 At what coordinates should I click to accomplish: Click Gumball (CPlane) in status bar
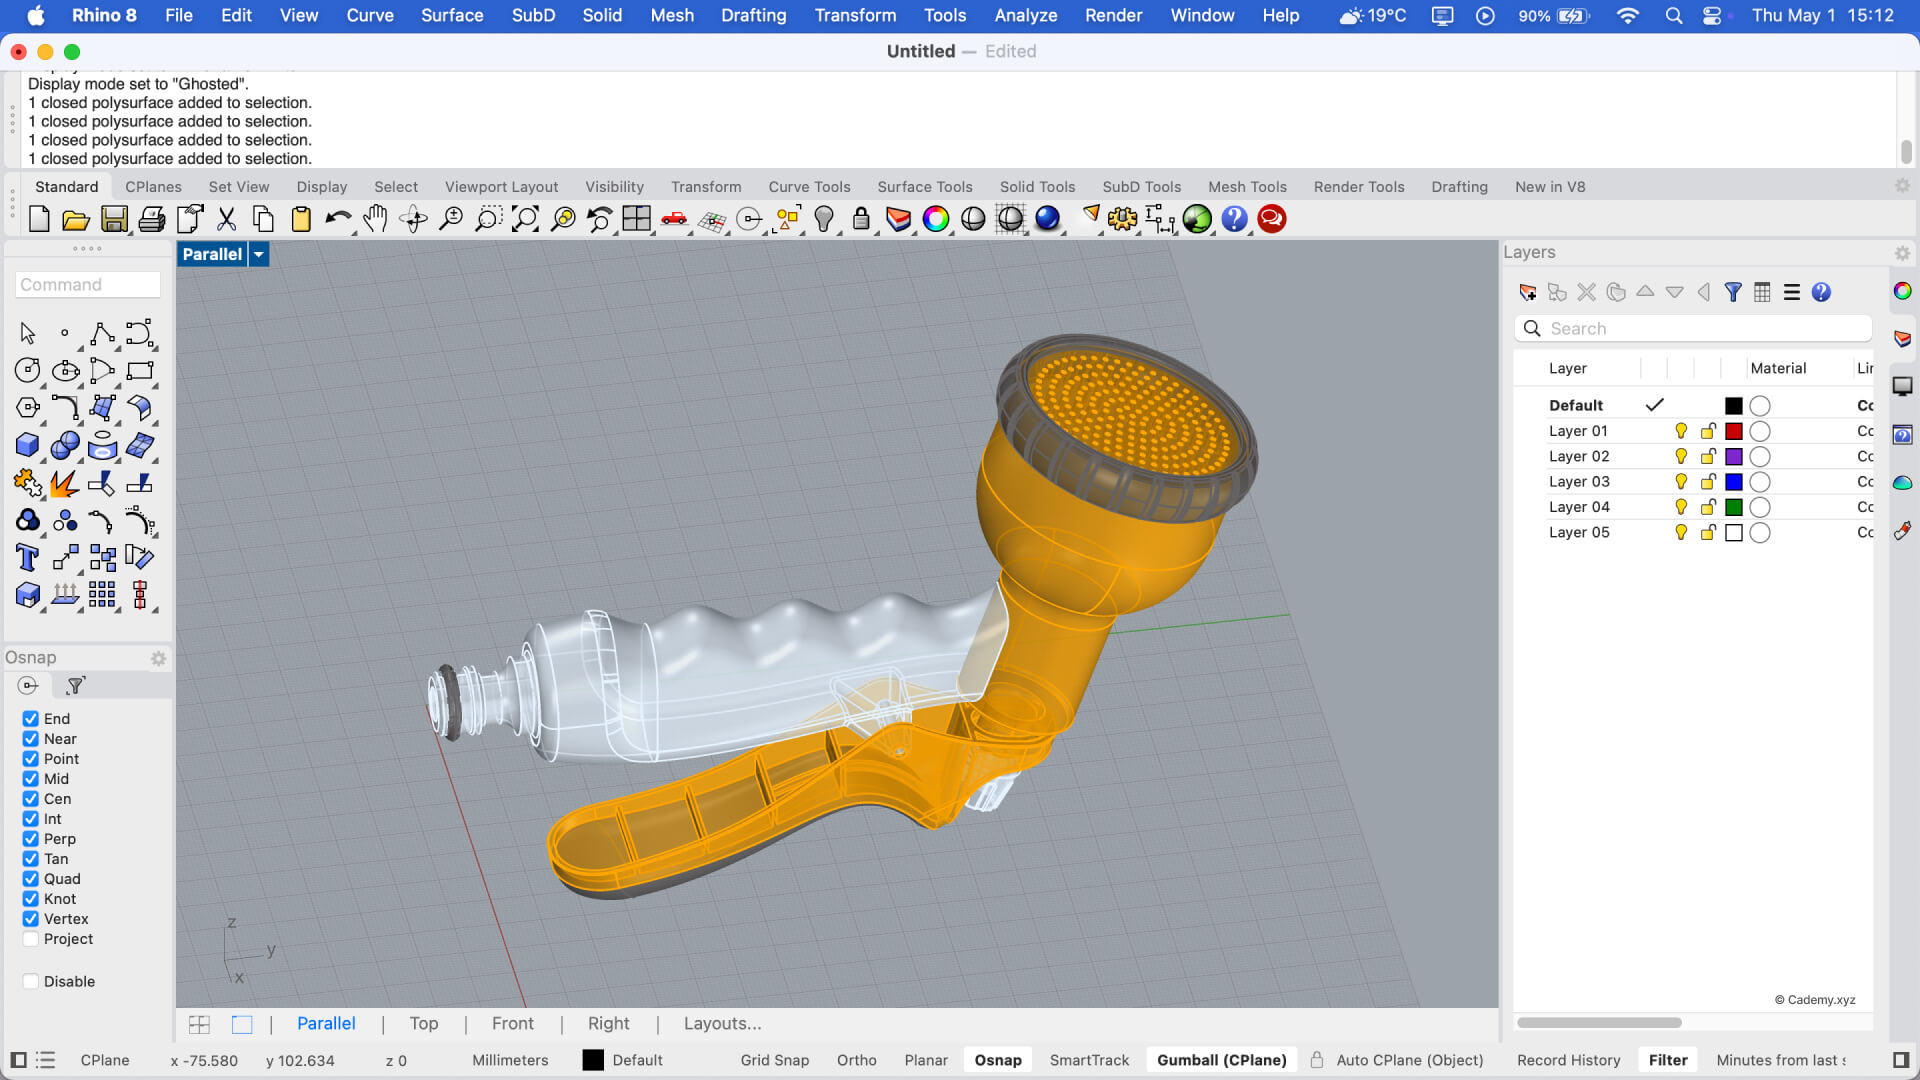[1221, 1060]
